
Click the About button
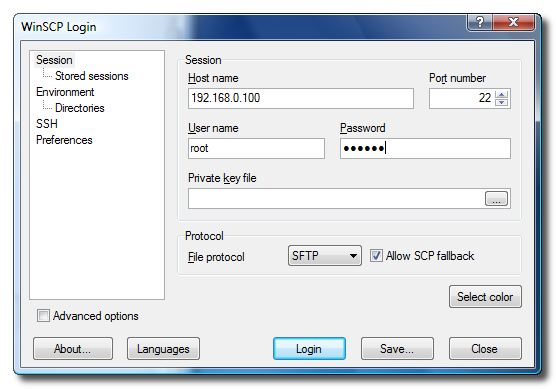pyautogui.click(x=73, y=349)
